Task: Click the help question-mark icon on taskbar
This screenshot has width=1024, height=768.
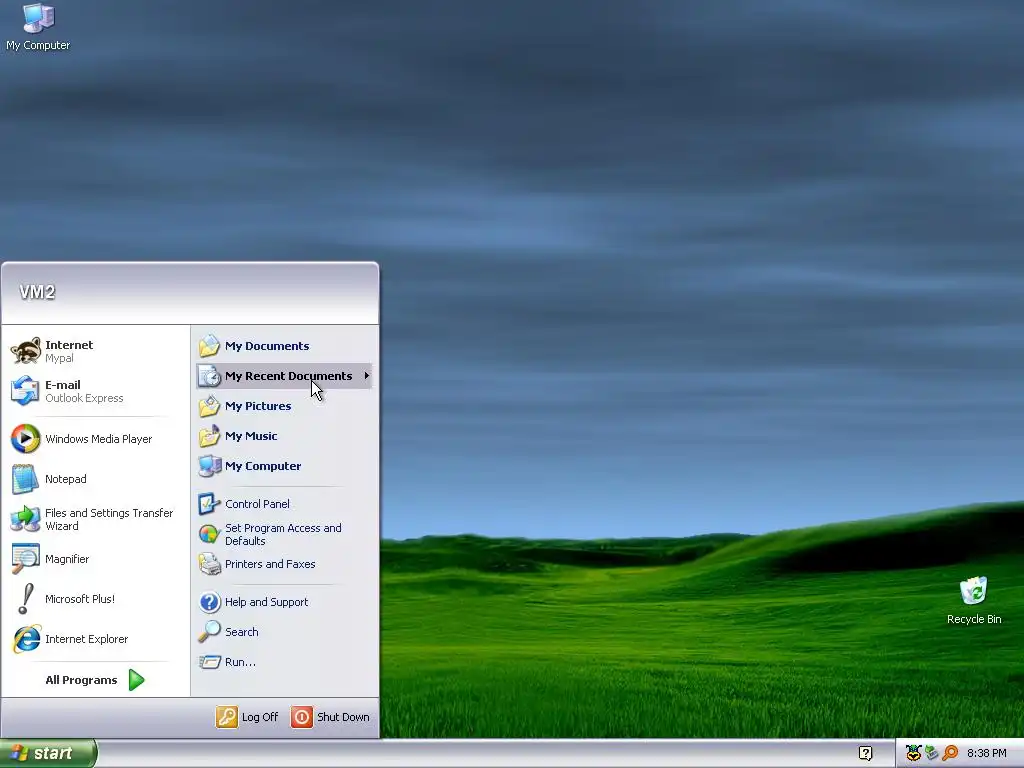Action: point(865,753)
